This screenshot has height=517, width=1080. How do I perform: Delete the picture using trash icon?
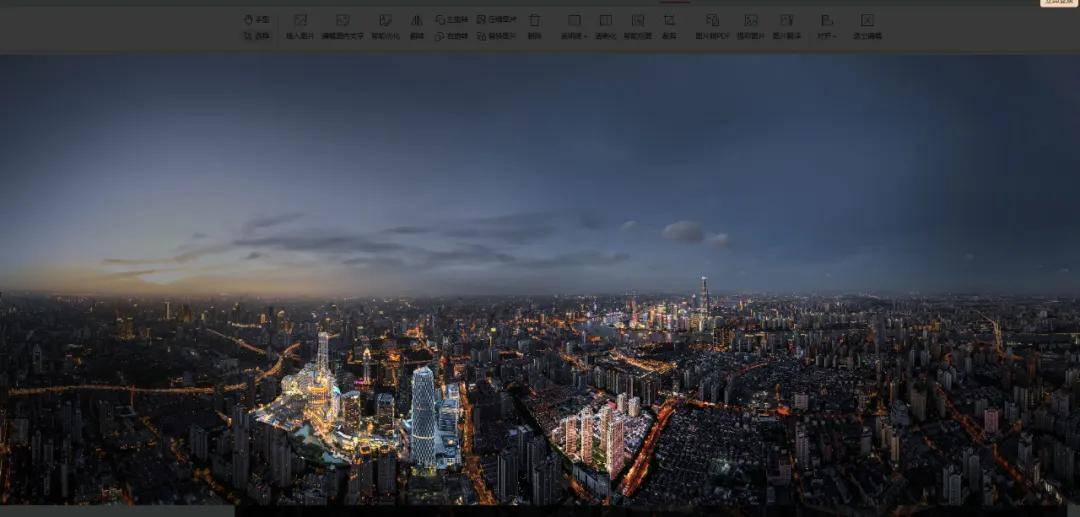534,26
